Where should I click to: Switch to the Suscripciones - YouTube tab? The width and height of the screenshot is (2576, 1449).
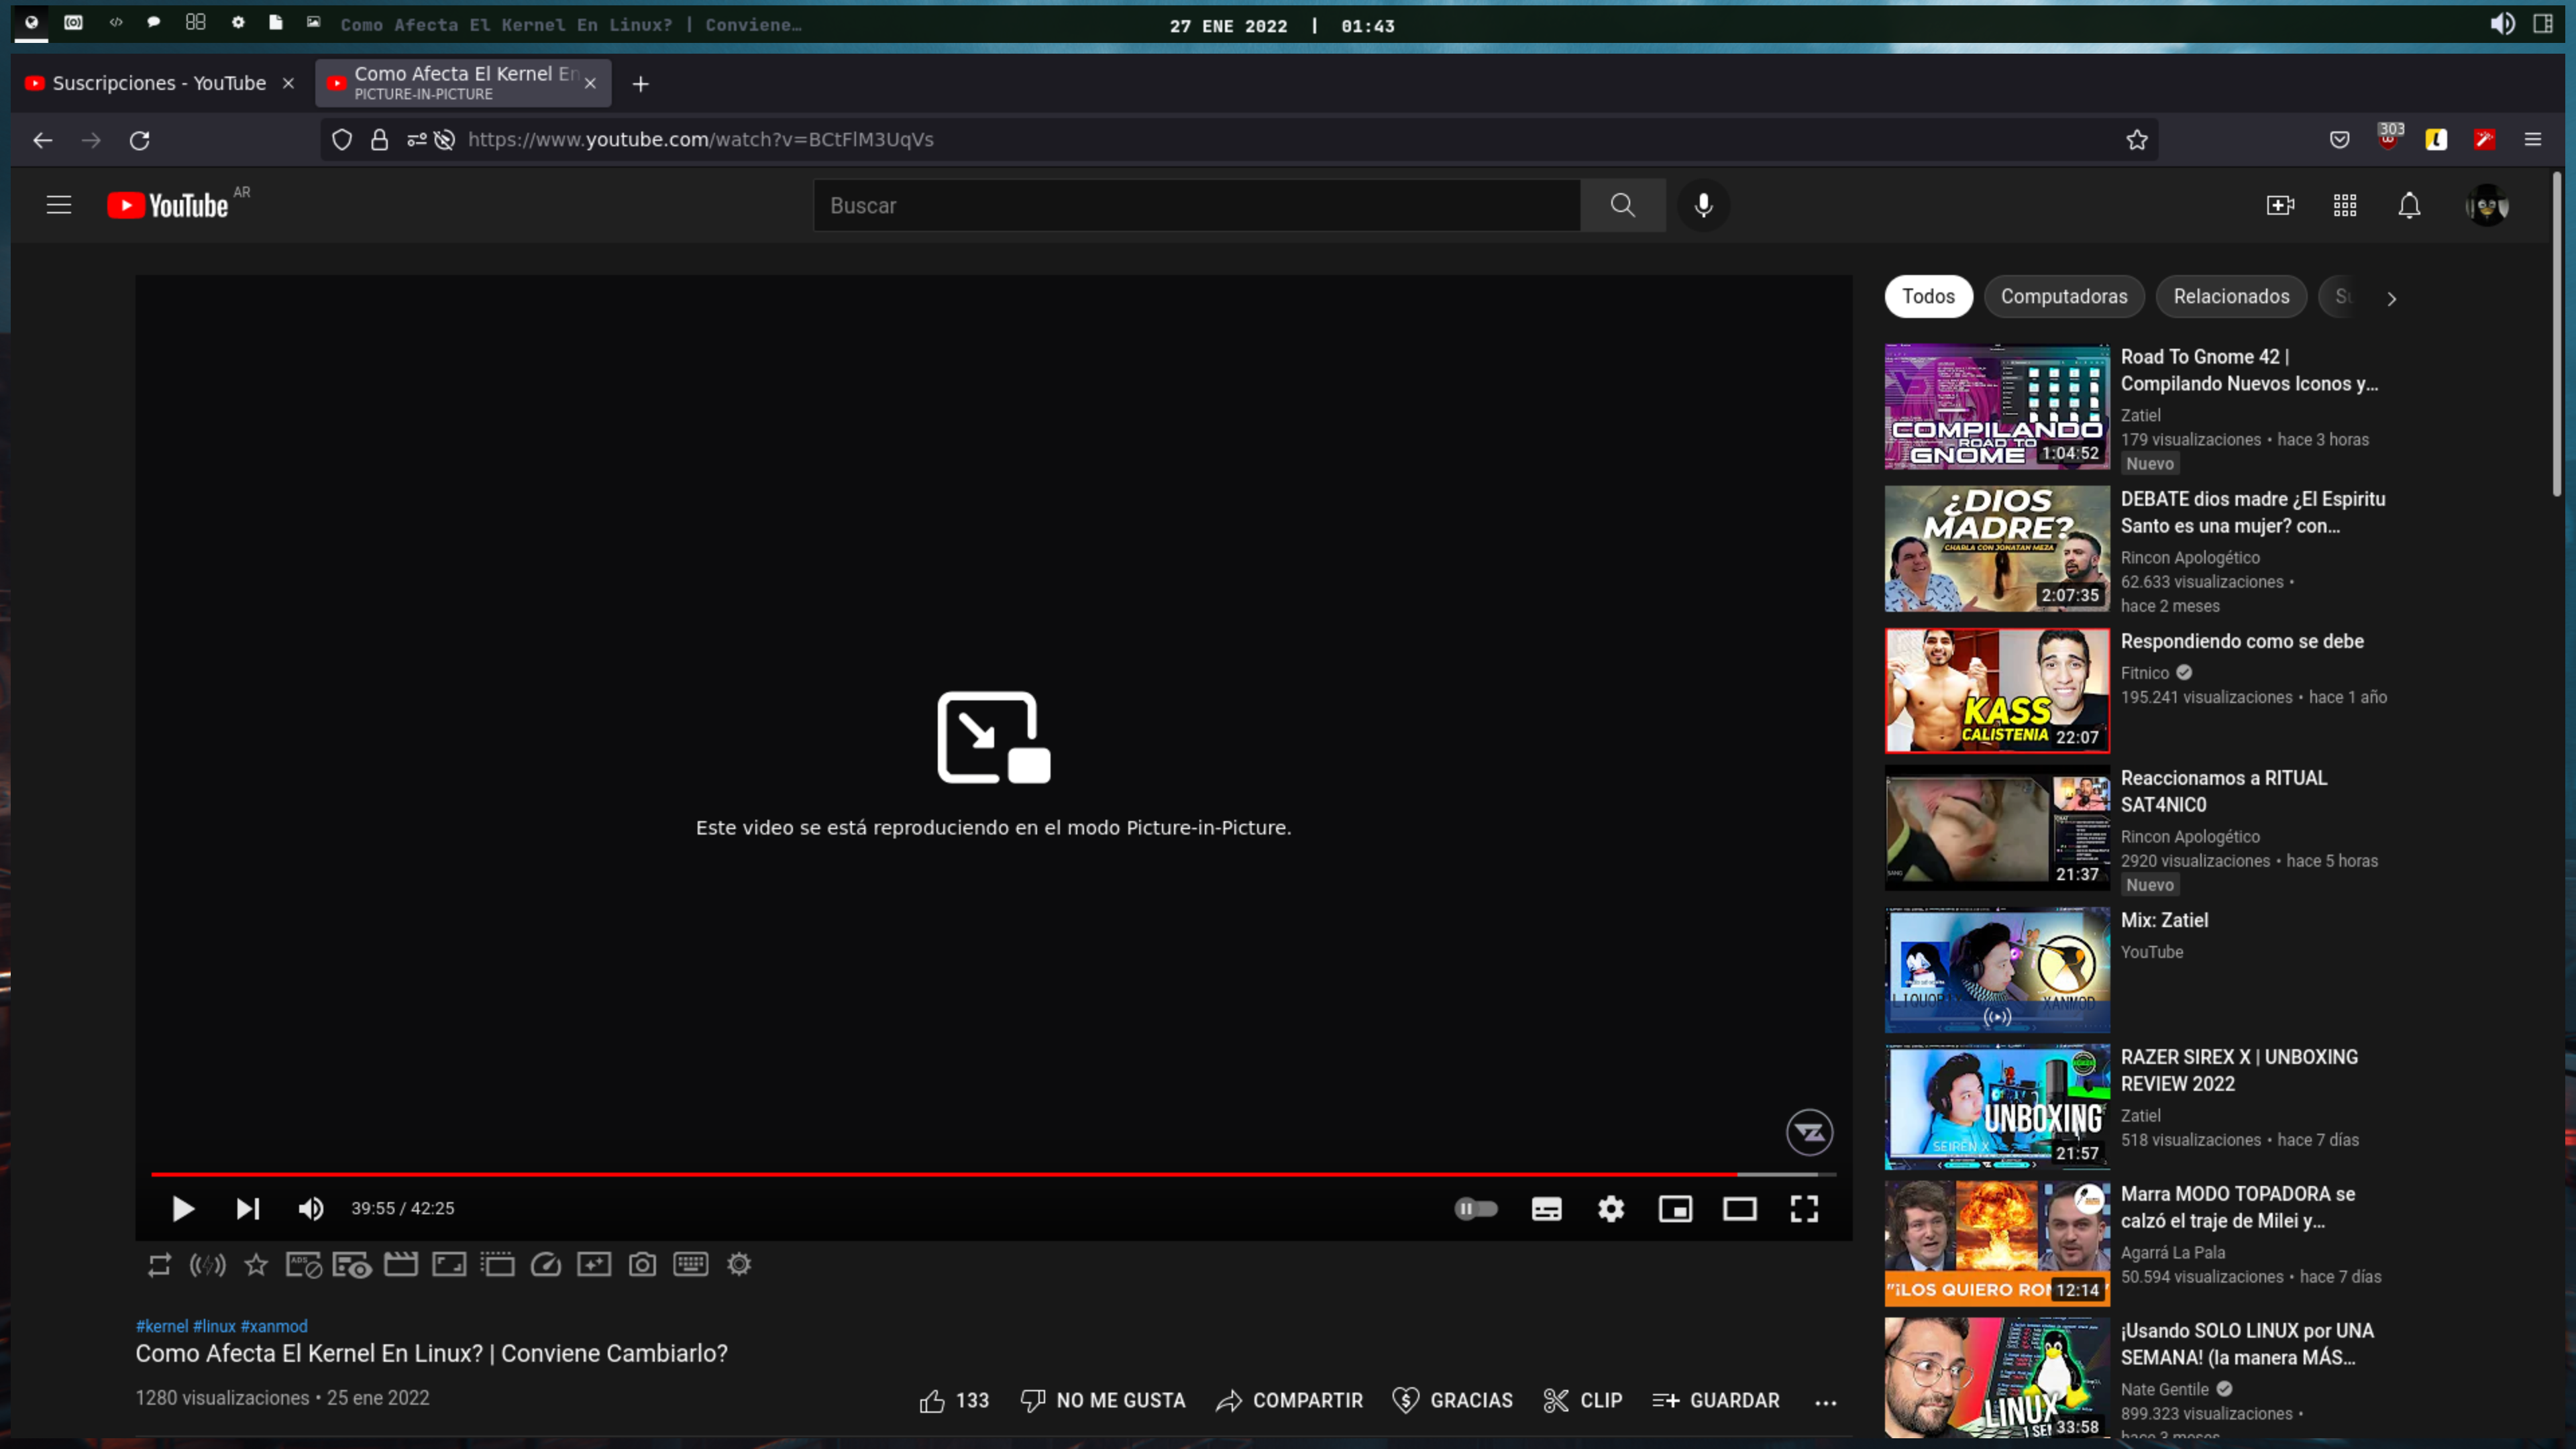158,83
